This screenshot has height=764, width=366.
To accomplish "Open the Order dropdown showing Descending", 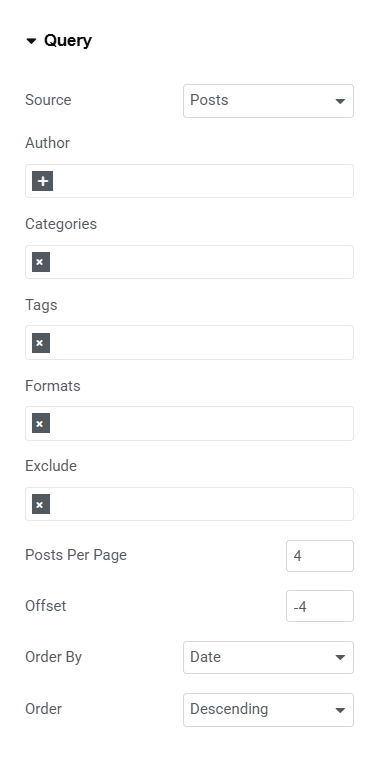I will [268, 709].
